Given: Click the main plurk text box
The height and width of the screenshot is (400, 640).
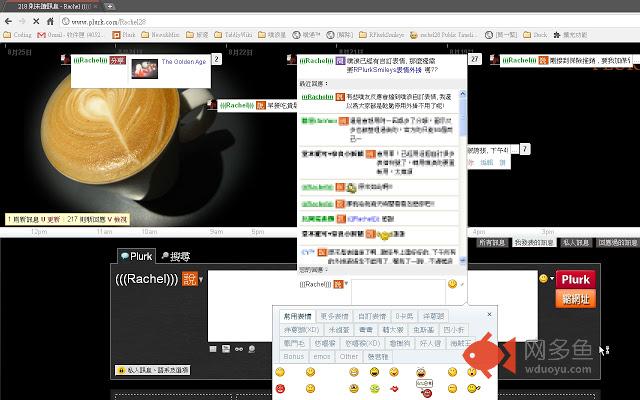Looking at the screenshot, I should pyautogui.click(x=372, y=306).
